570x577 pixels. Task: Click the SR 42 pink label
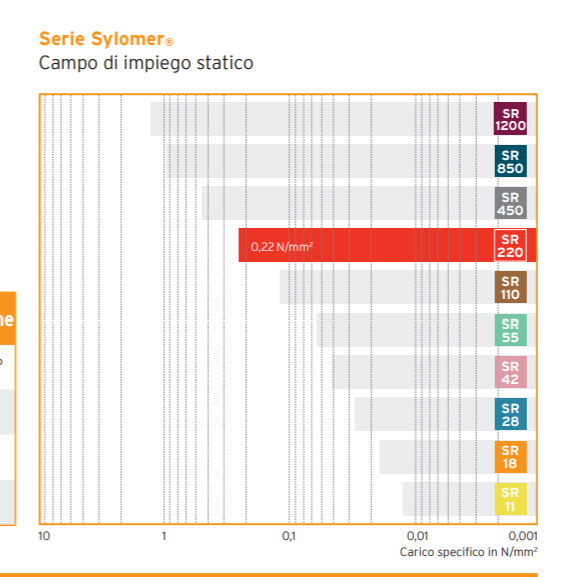click(510, 372)
